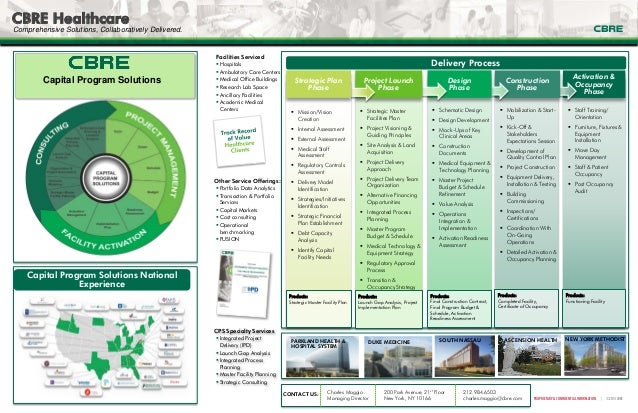
Task: Click the 200 Park Avenue address
Action: [414, 395]
